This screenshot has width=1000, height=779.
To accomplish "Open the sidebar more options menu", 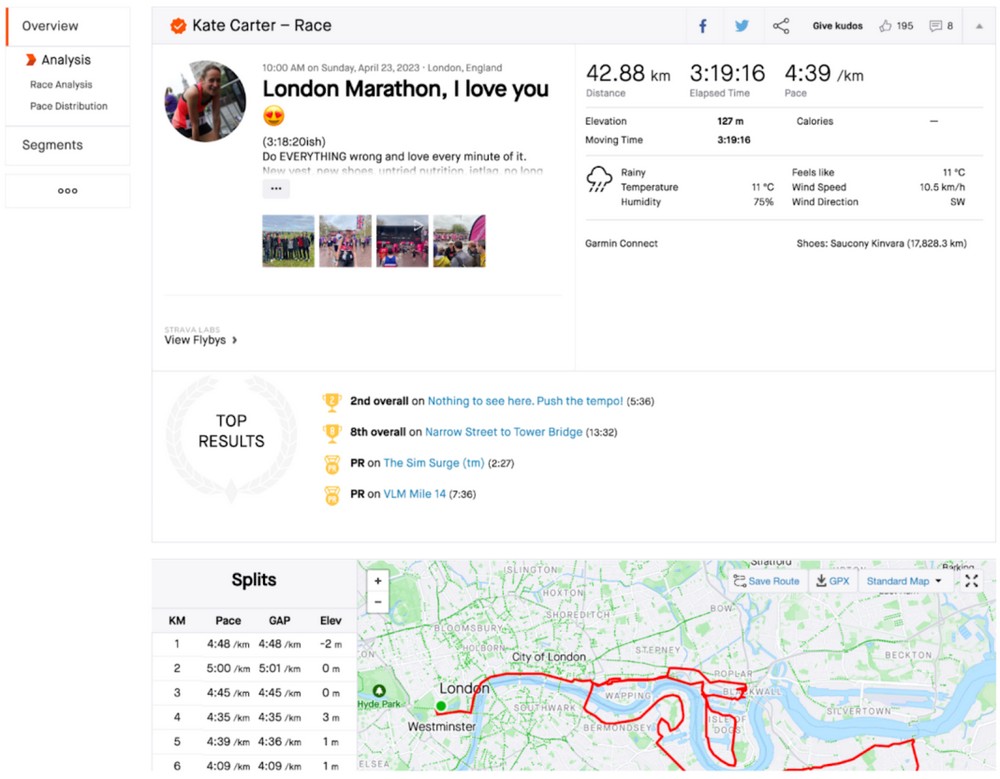I will click(x=67, y=191).
